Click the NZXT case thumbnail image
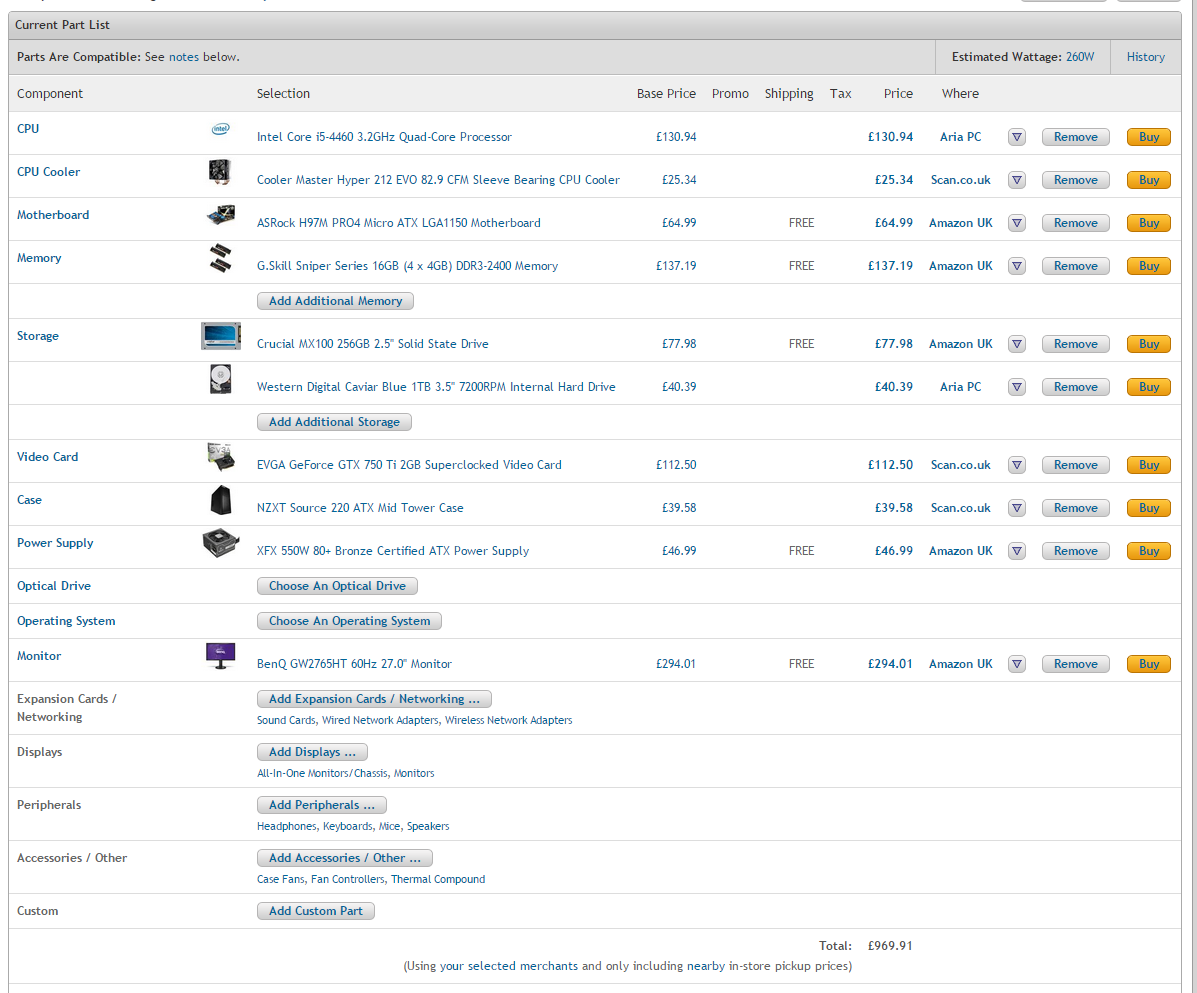The width and height of the screenshot is (1197, 993). click(x=221, y=500)
